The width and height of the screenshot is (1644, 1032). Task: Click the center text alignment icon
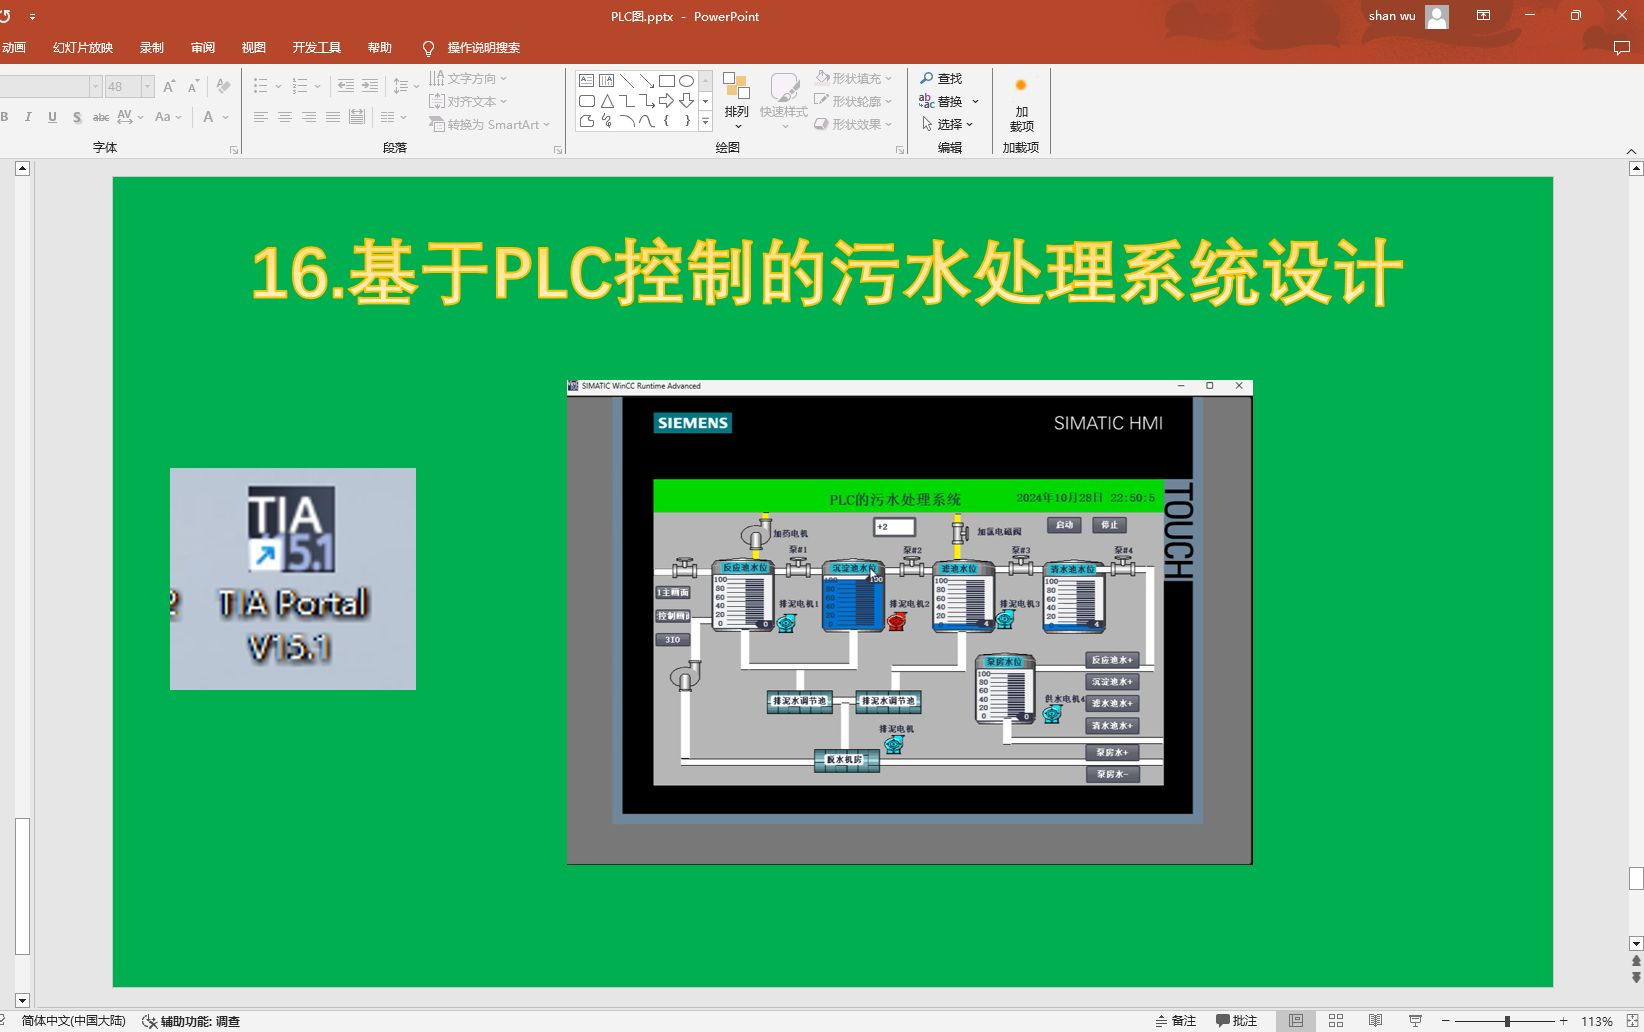(285, 117)
